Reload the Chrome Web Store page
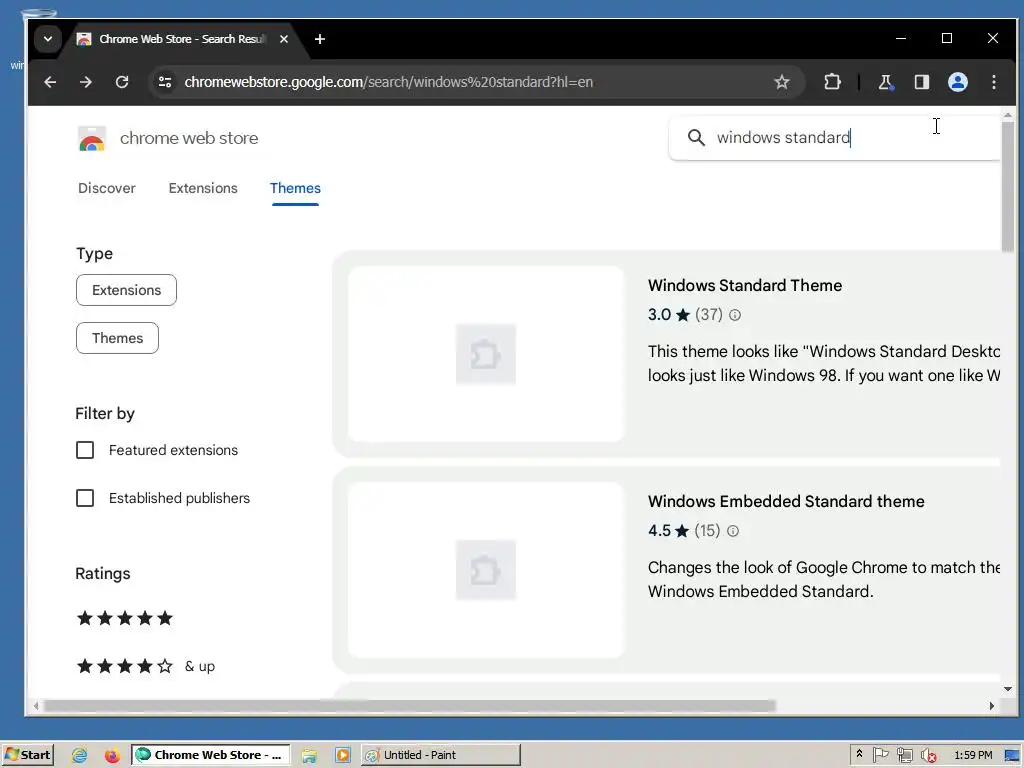 [122, 82]
